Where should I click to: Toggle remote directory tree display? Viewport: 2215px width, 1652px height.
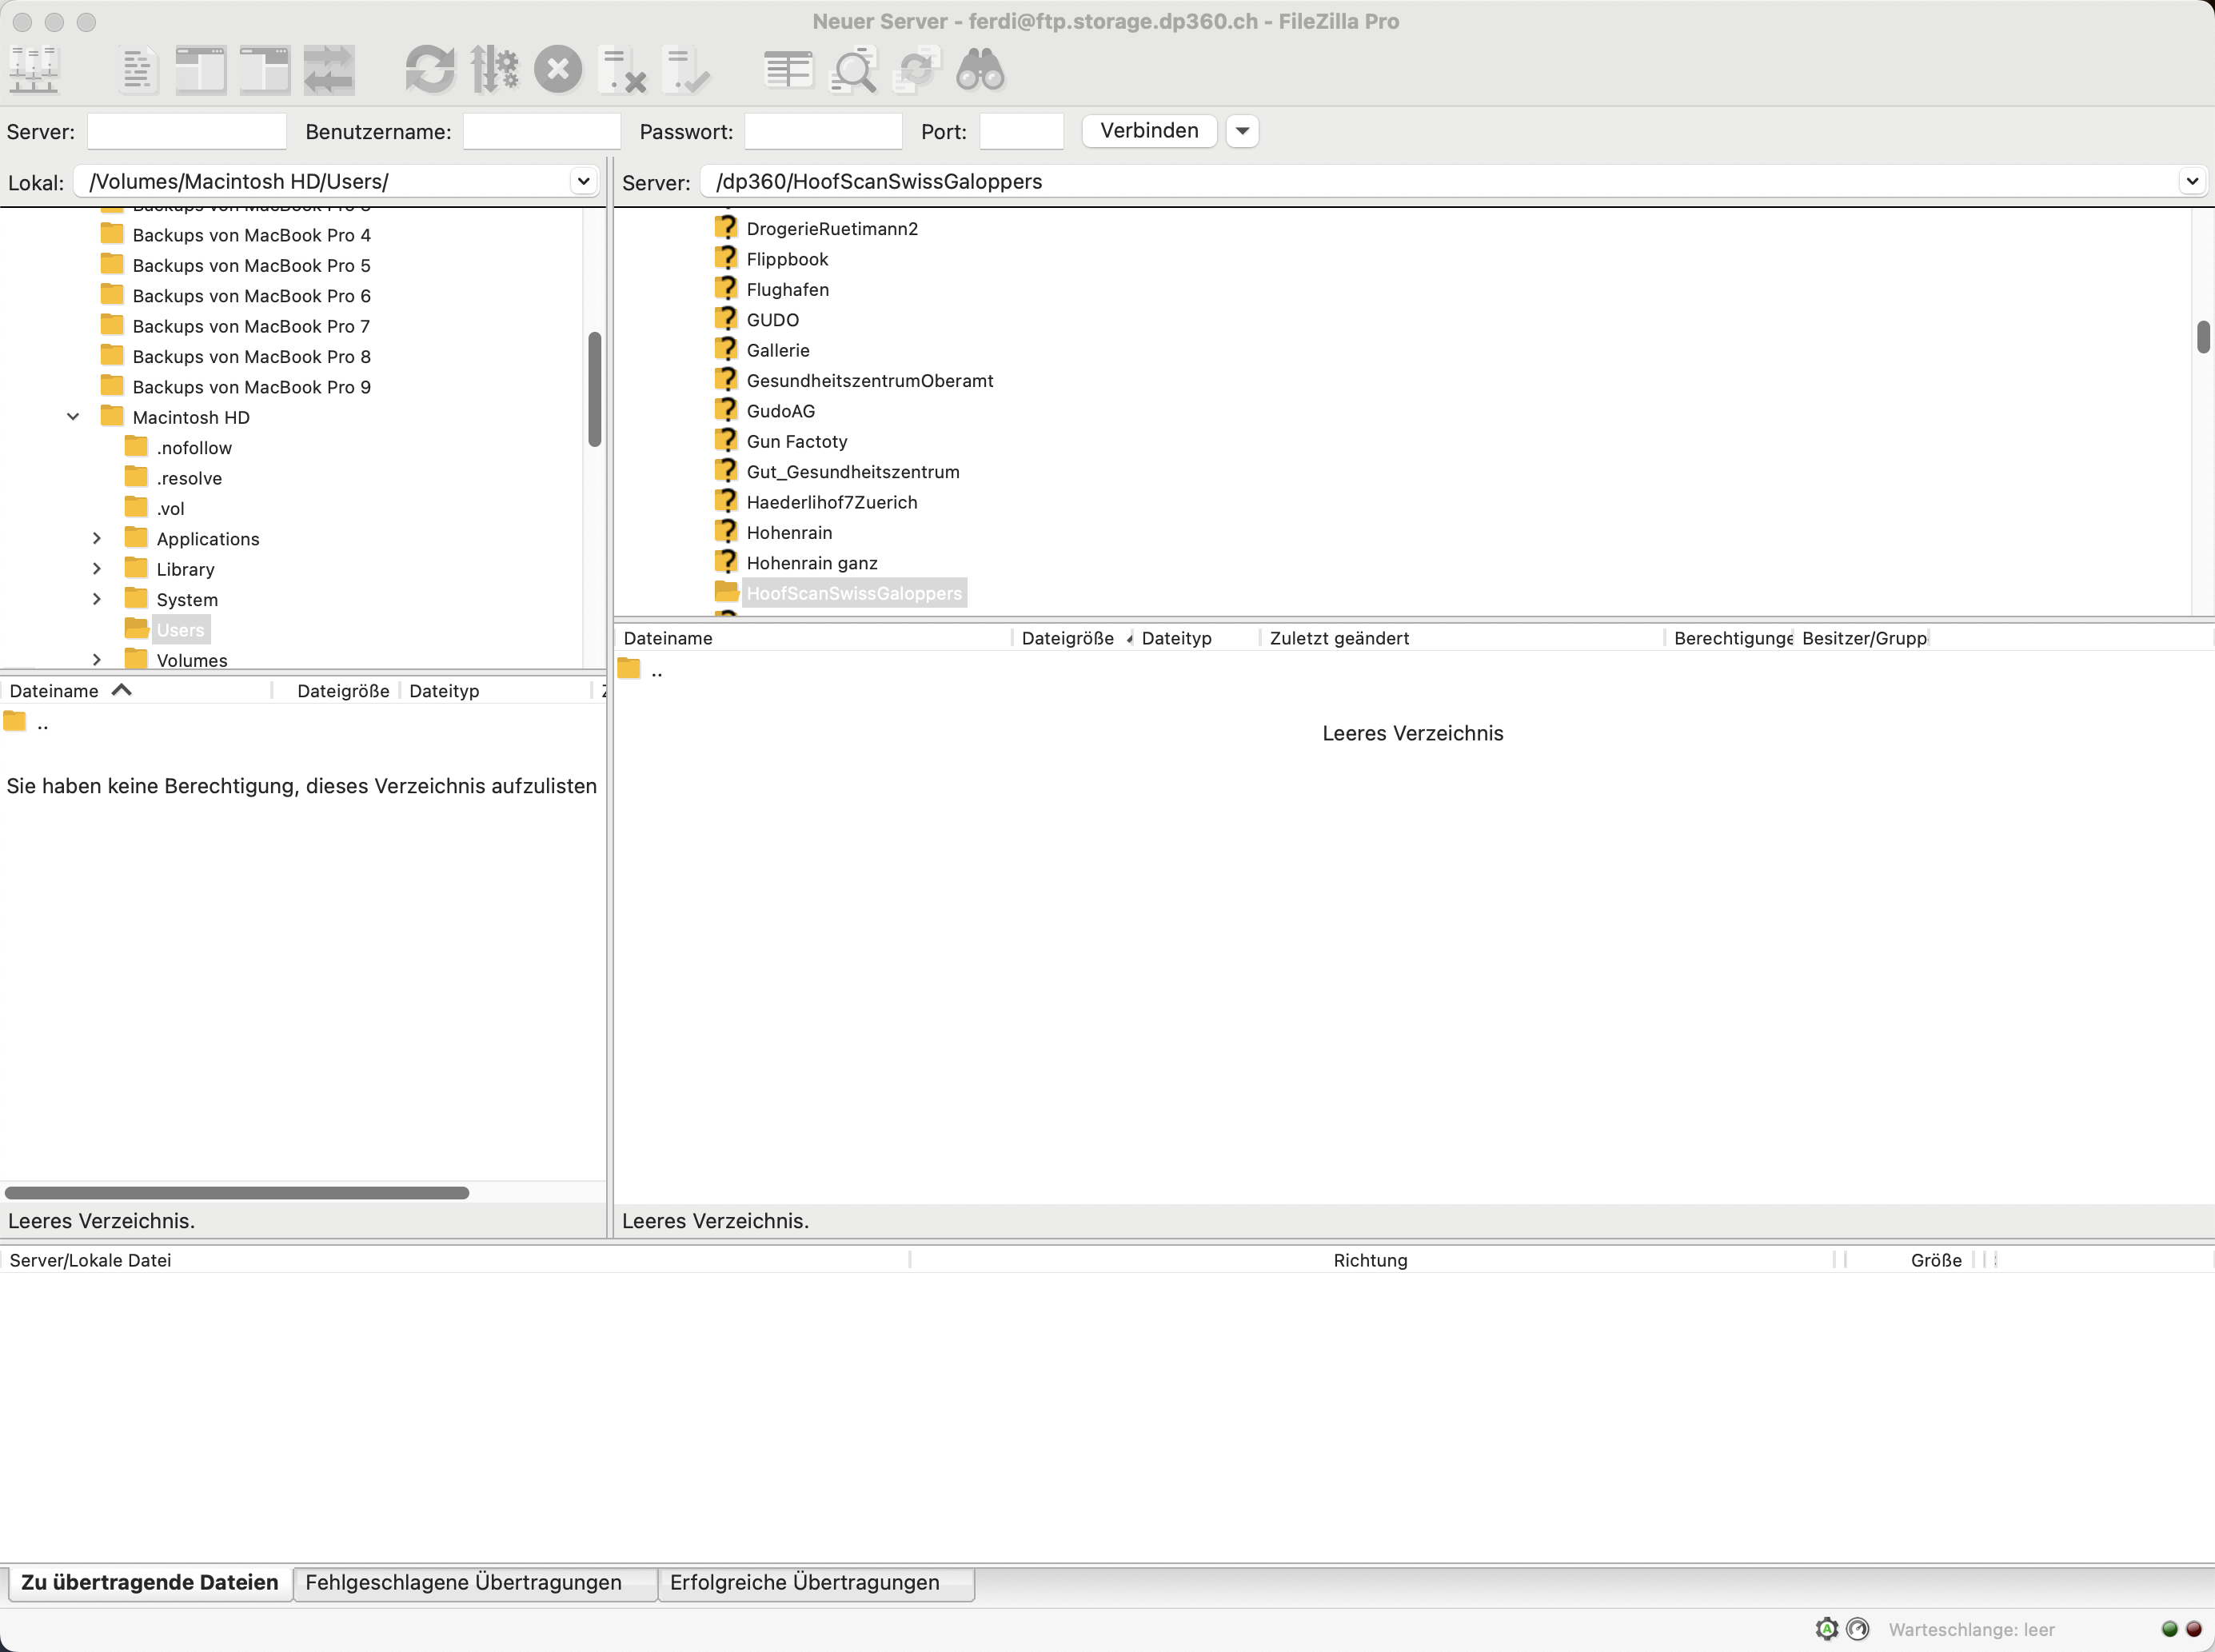(x=265, y=71)
